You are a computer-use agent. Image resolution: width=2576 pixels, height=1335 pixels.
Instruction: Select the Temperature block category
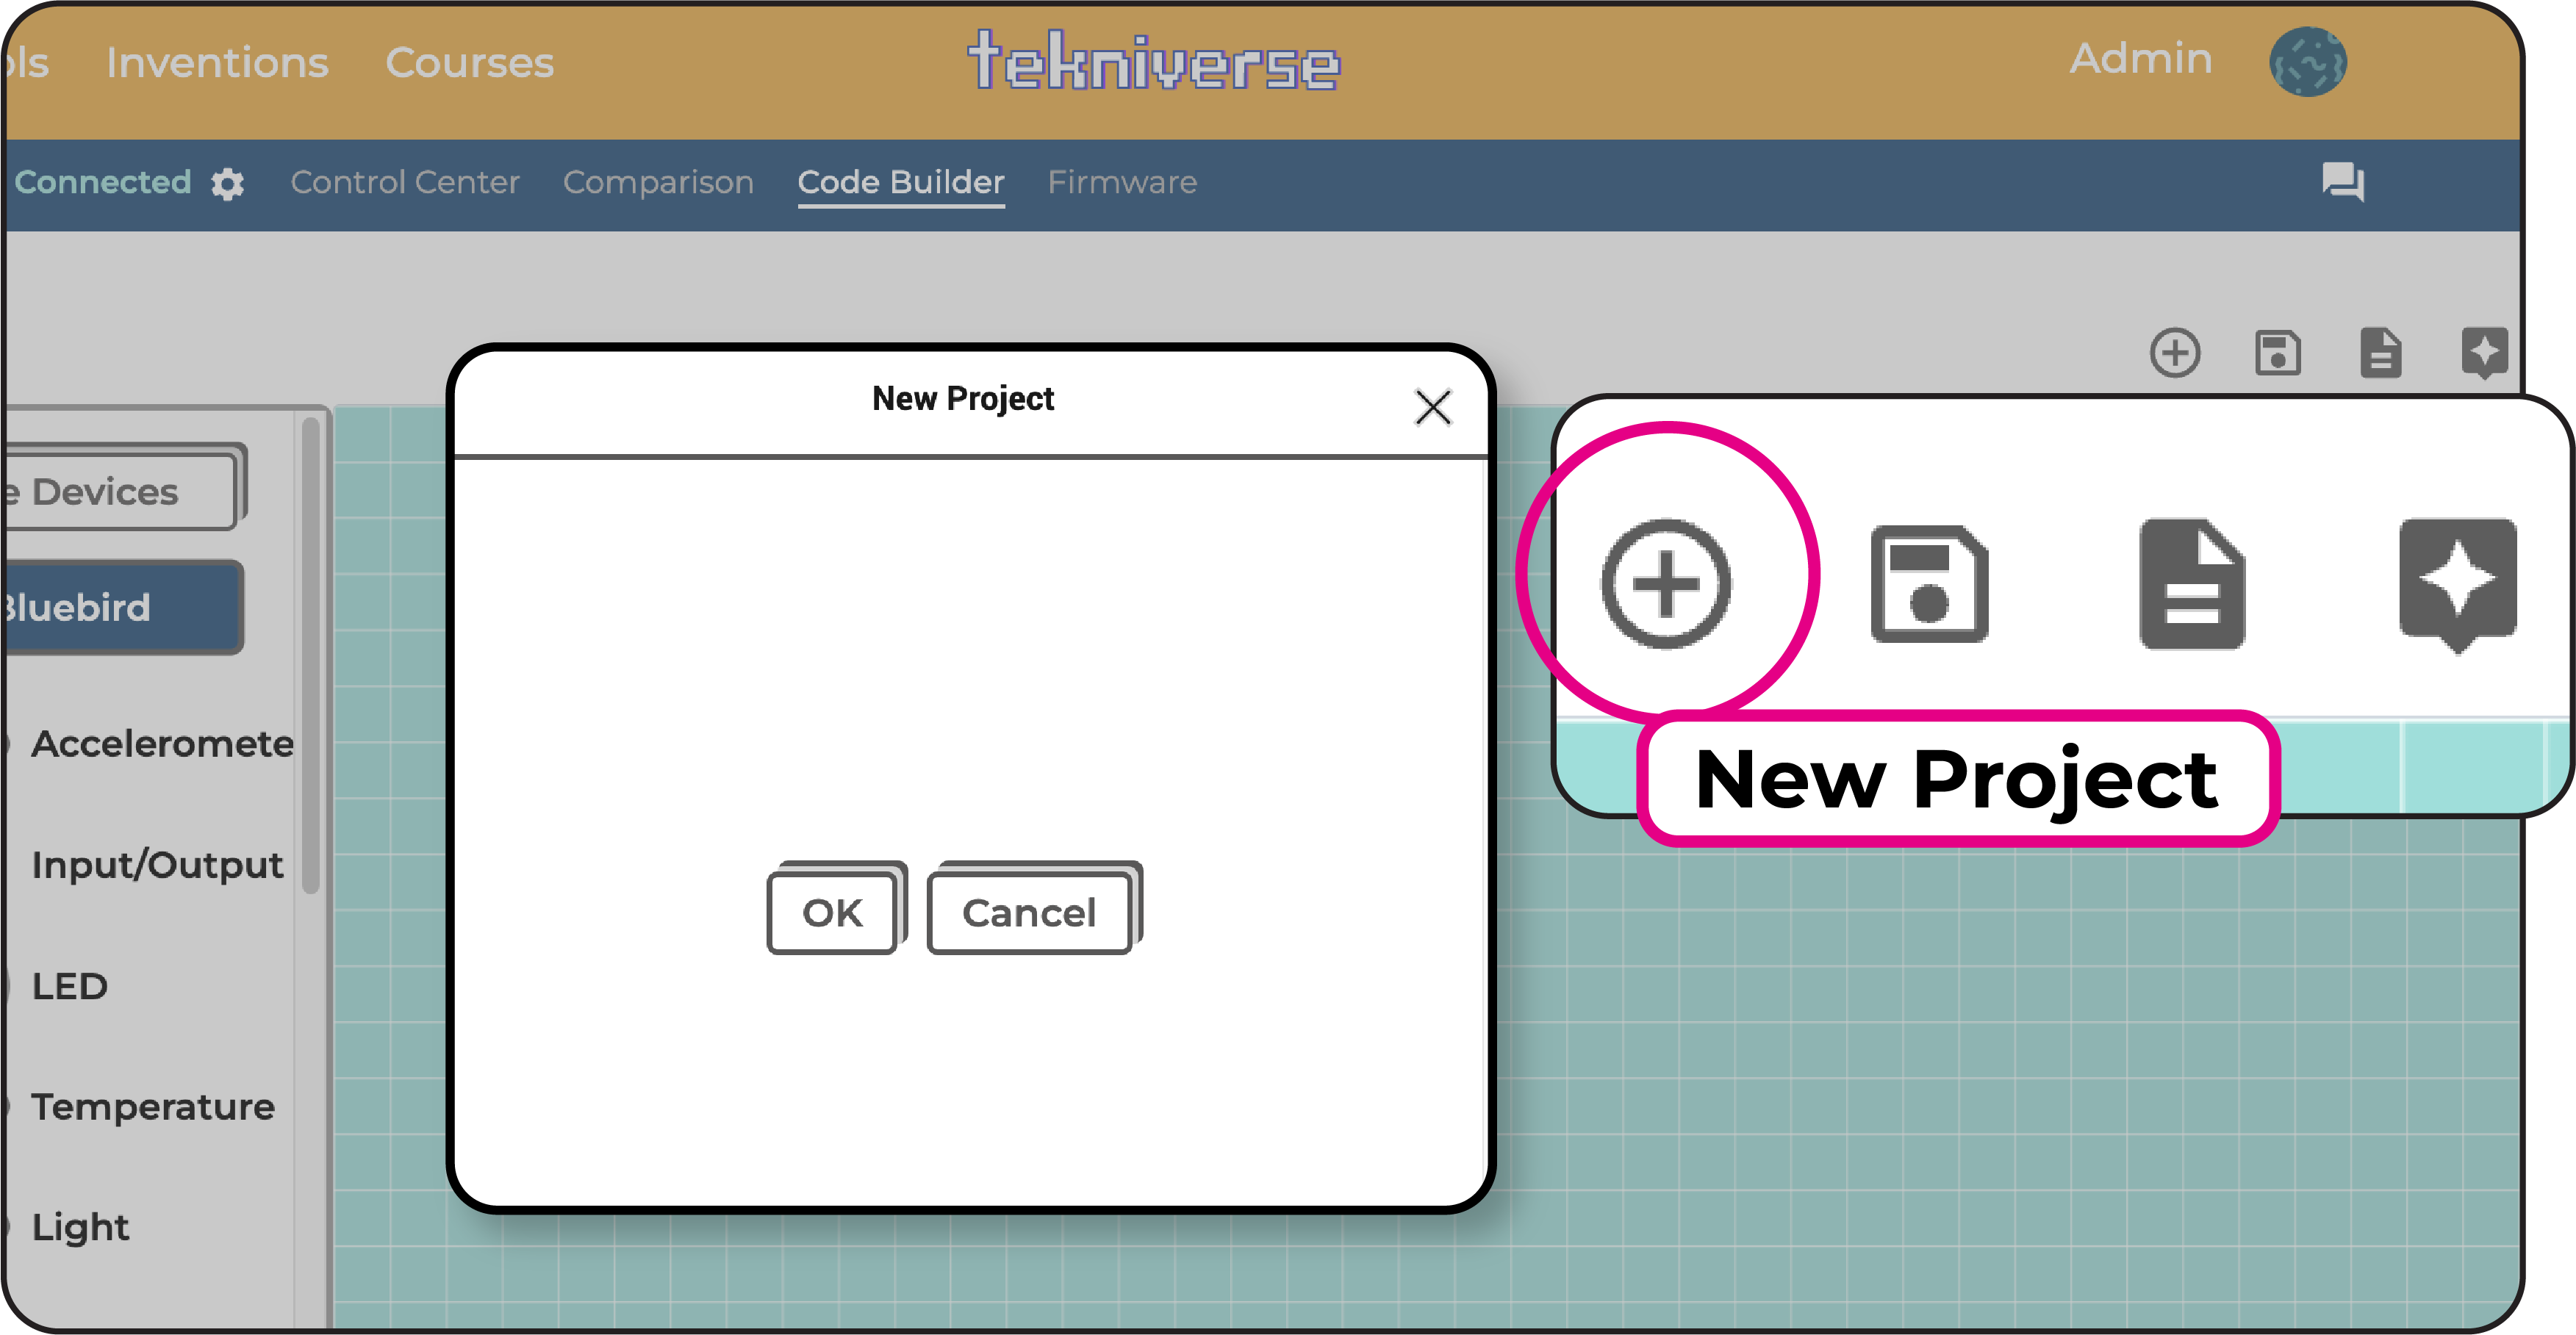pos(152,1107)
